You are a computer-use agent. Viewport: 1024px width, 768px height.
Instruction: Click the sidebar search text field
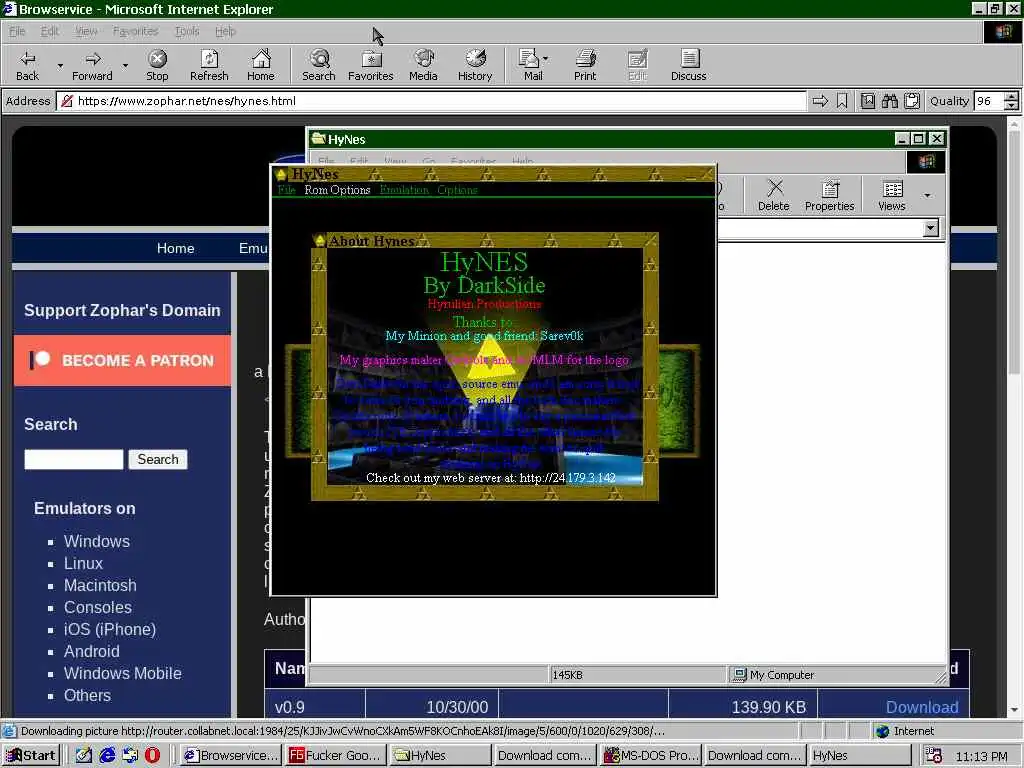tap(74, 459)
